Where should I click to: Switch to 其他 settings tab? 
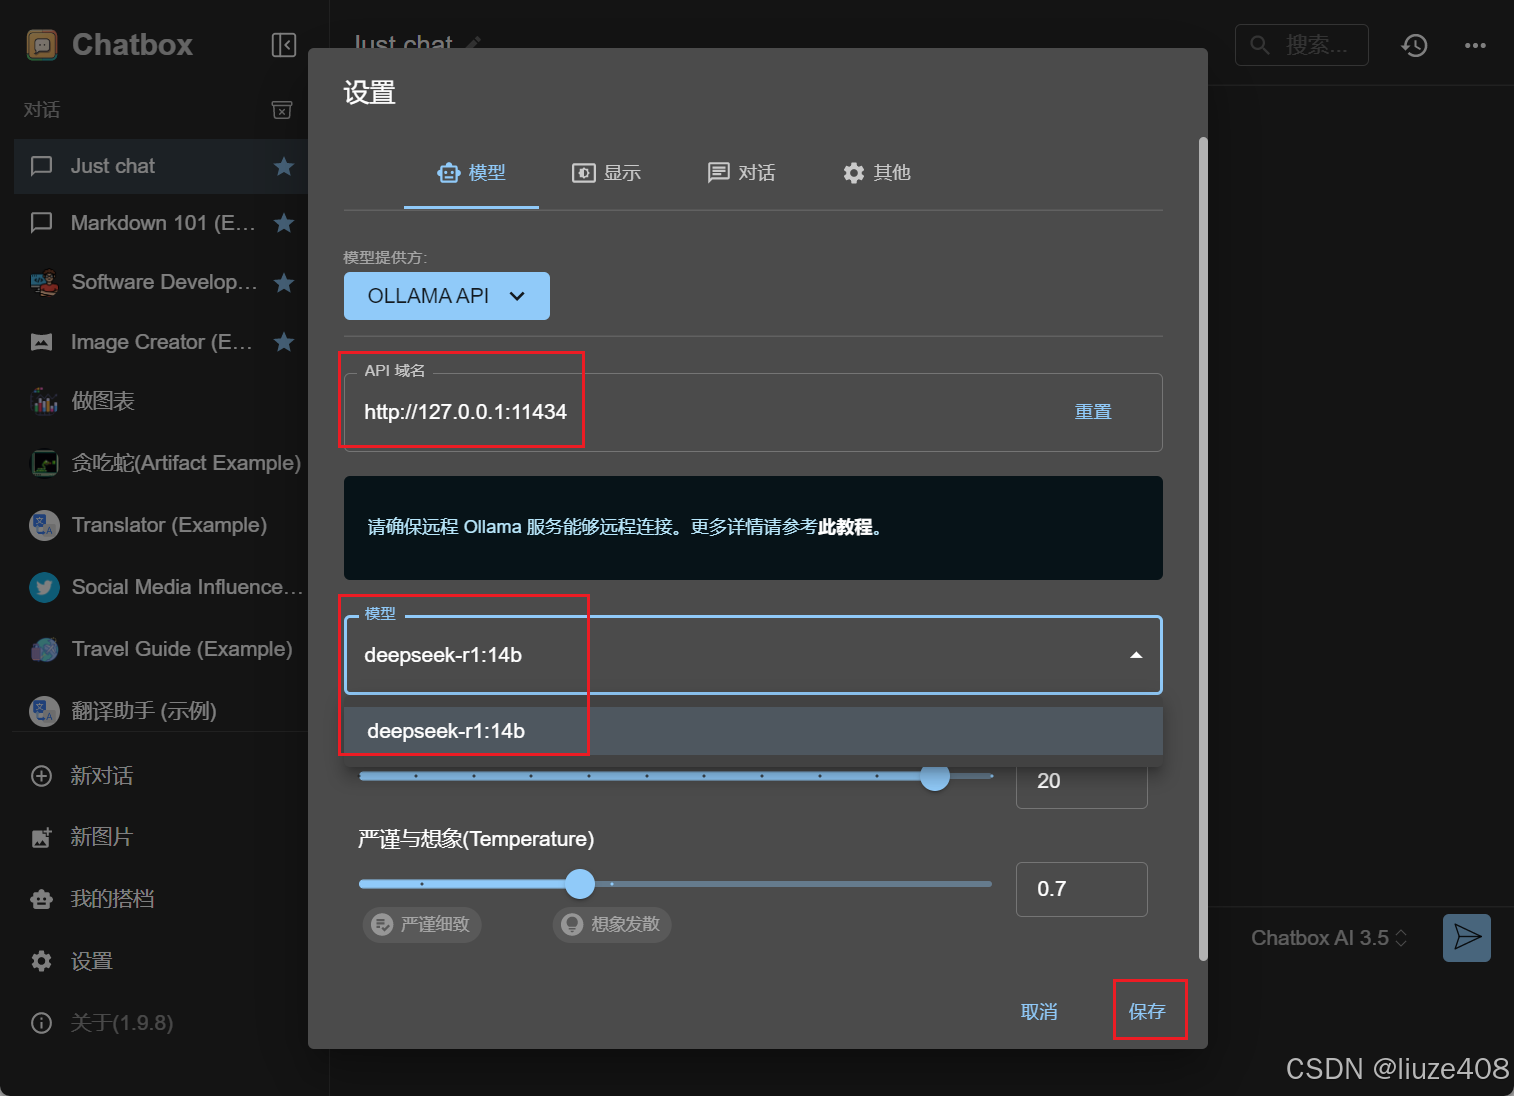[876, 173]
